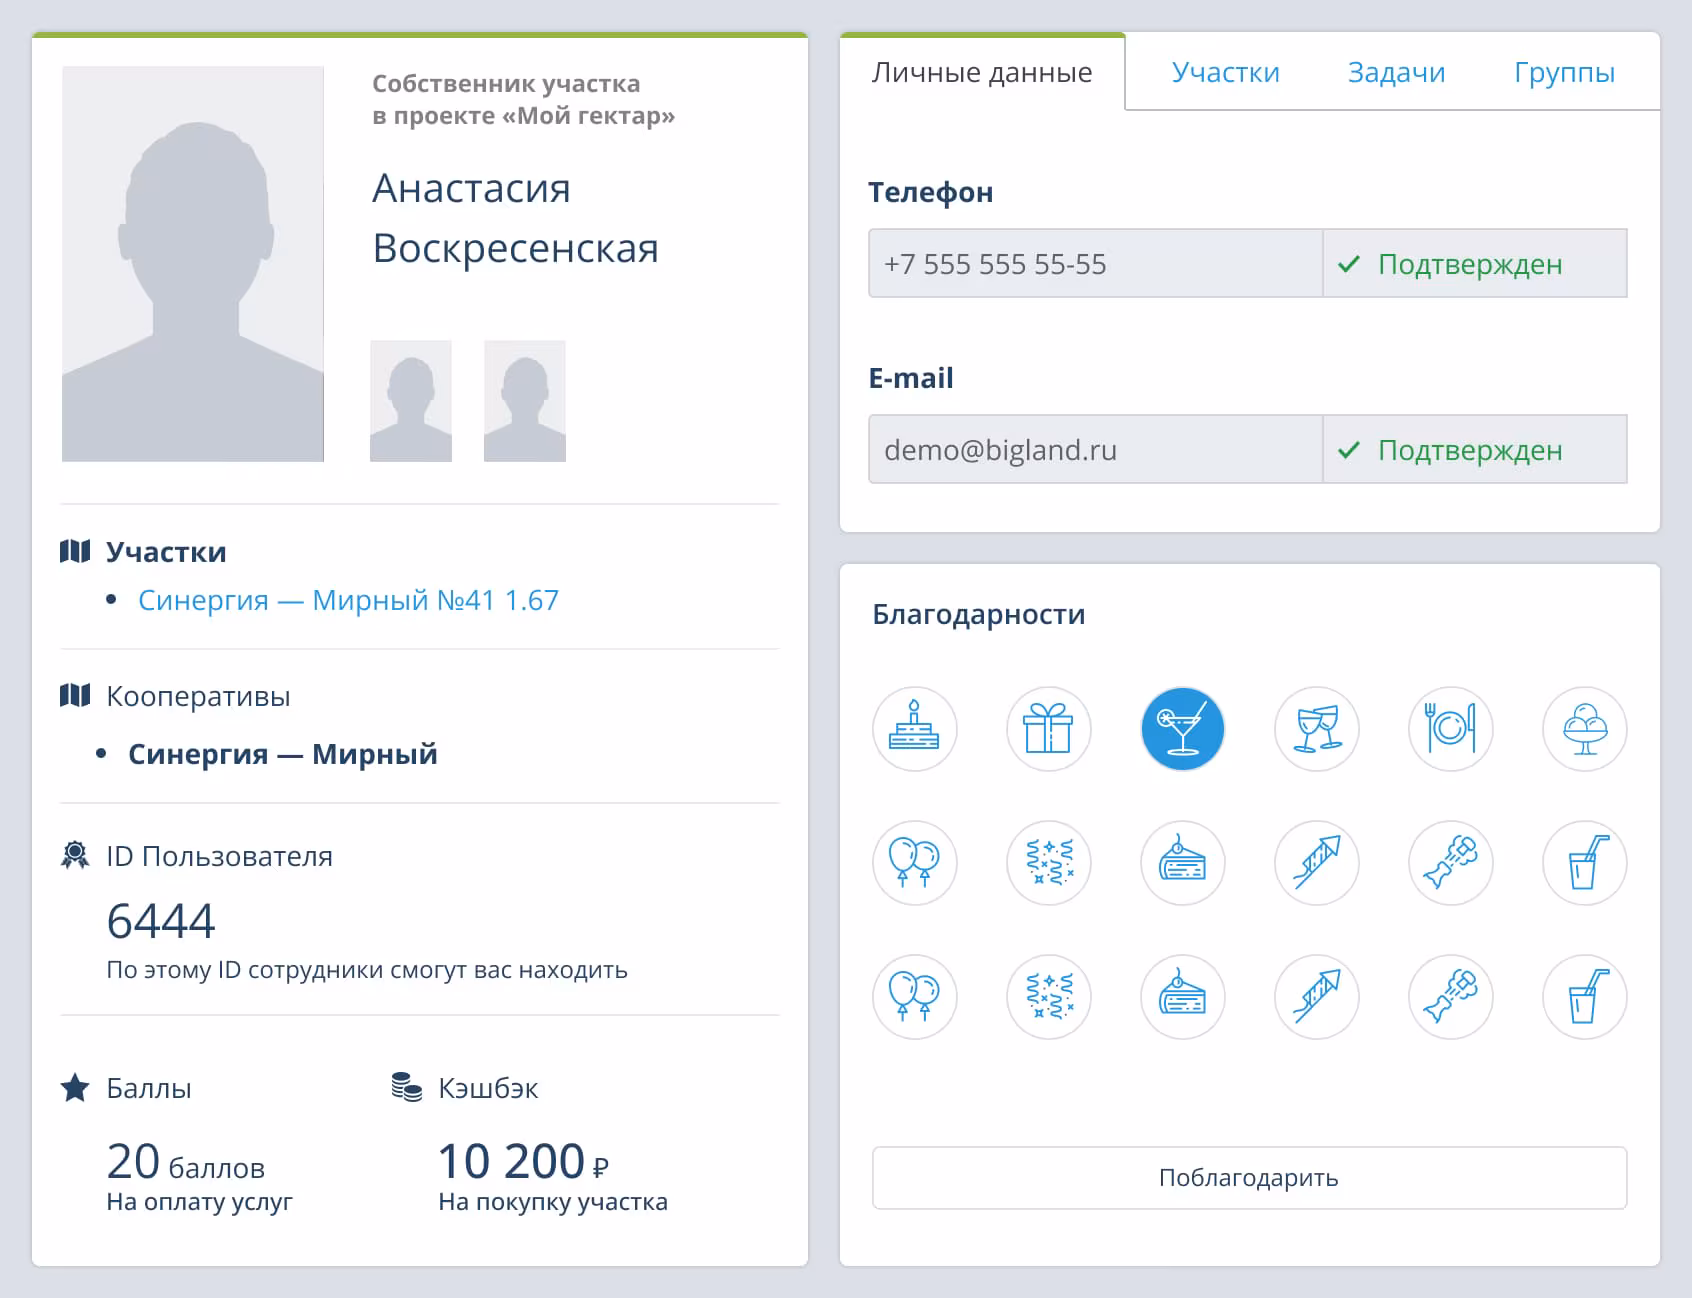Click the 10 200 ₽ cashback amount
The width and height of the screenshot is (1692, 1298).
pos(523,1162)
